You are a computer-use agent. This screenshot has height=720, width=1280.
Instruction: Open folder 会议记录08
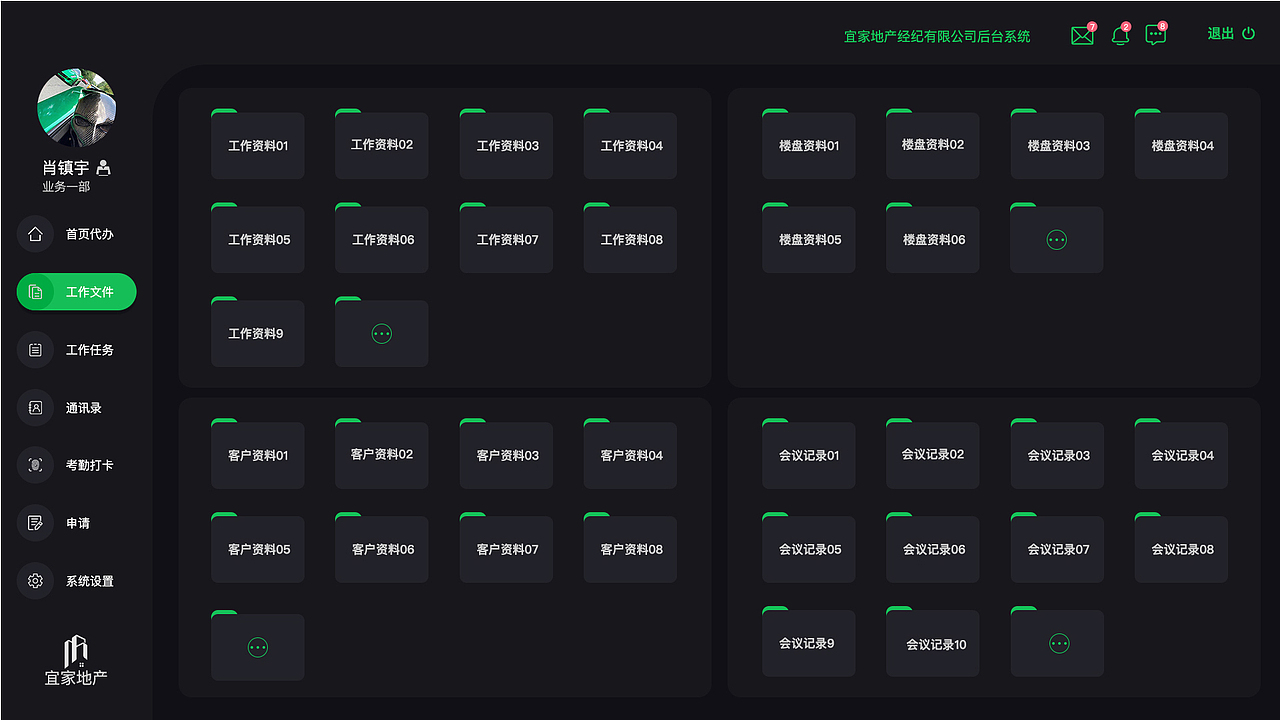1181,548
